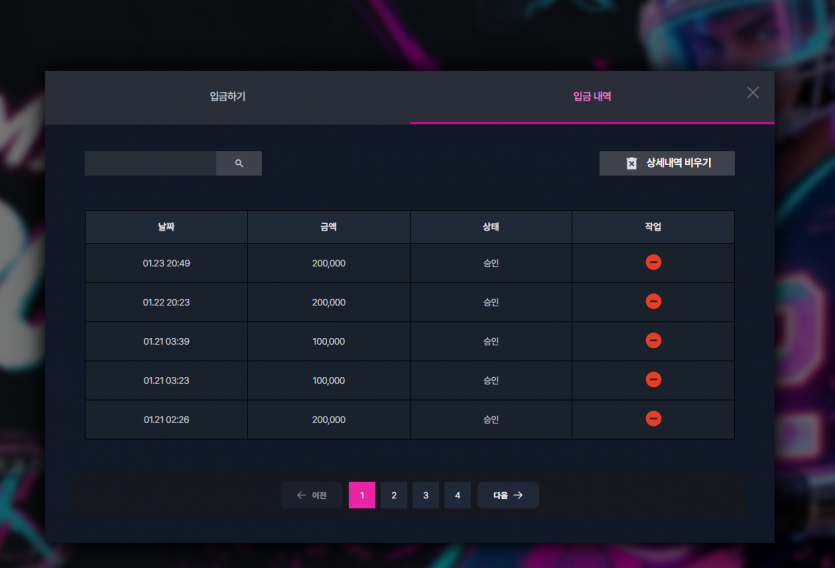Screen dimensions: 835x568
Task: Click the search magnifier icon button
Action: click(239, 163)
